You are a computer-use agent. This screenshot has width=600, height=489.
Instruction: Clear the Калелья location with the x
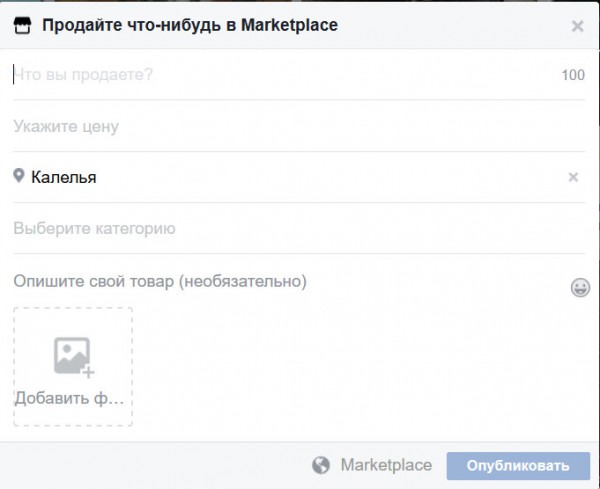click(573, 177)
